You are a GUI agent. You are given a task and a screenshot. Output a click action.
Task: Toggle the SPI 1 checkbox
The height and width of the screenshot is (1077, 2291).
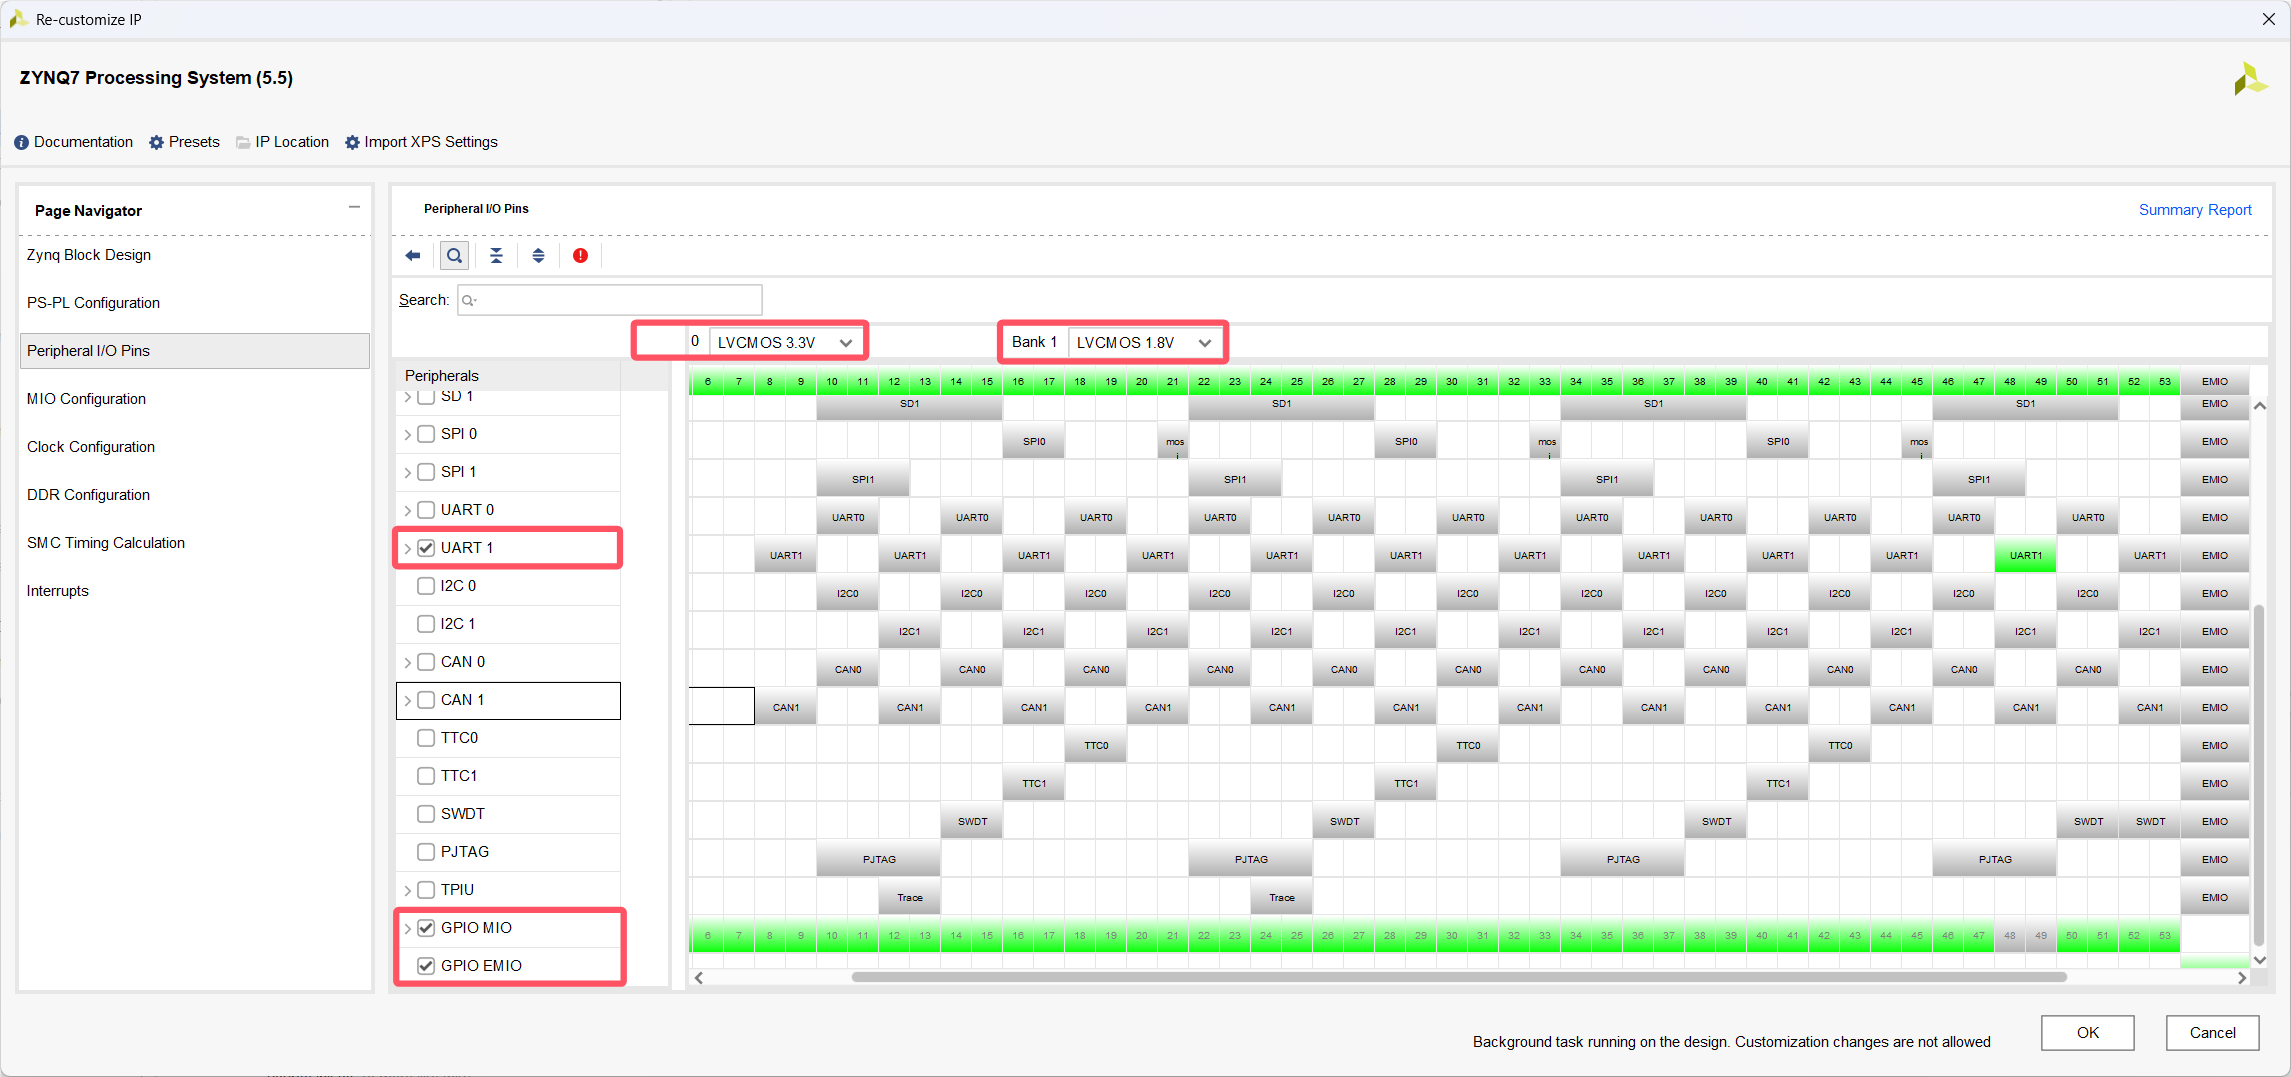[426, 472]
